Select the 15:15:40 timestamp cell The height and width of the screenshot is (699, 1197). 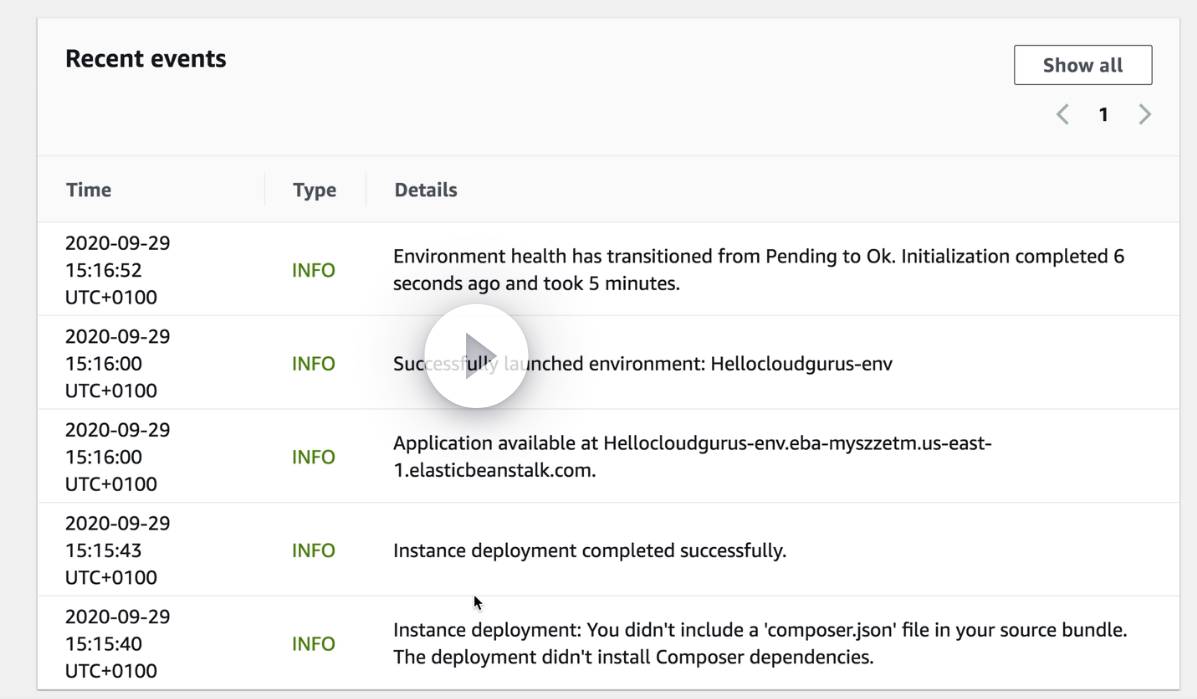coord(118,644)
